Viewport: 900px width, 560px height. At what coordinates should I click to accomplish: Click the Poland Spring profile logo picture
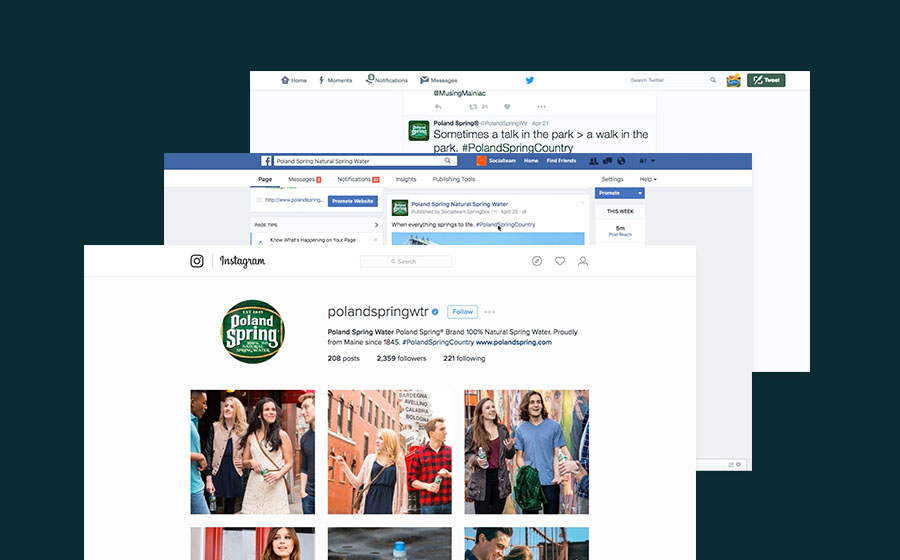[253, 332]
